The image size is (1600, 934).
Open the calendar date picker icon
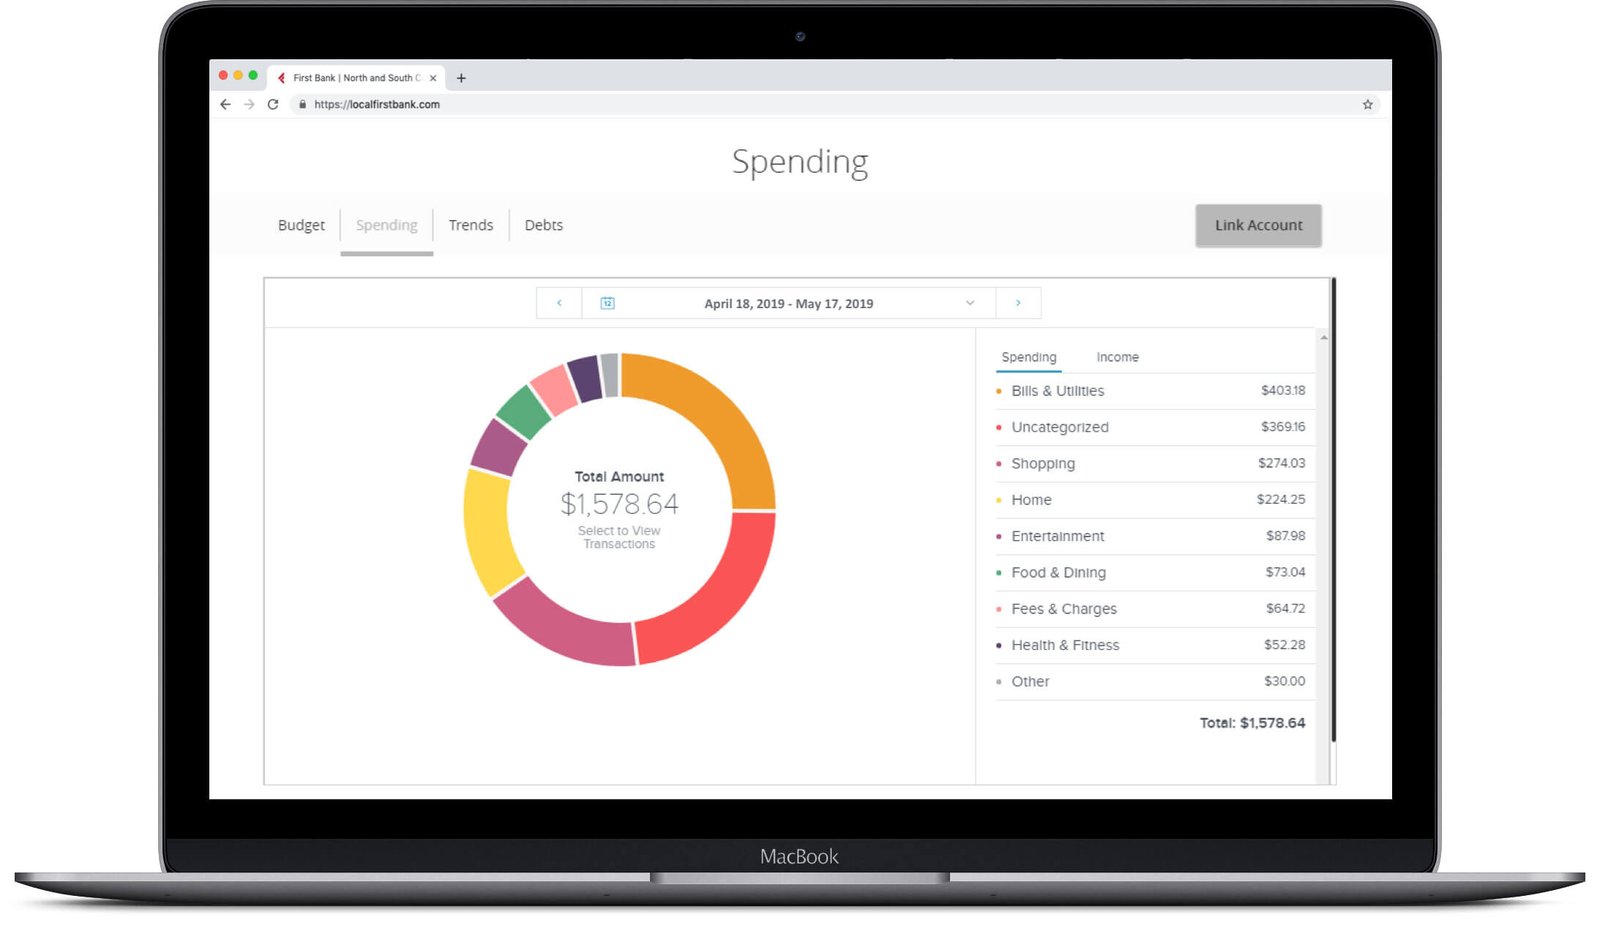(607, 303)
